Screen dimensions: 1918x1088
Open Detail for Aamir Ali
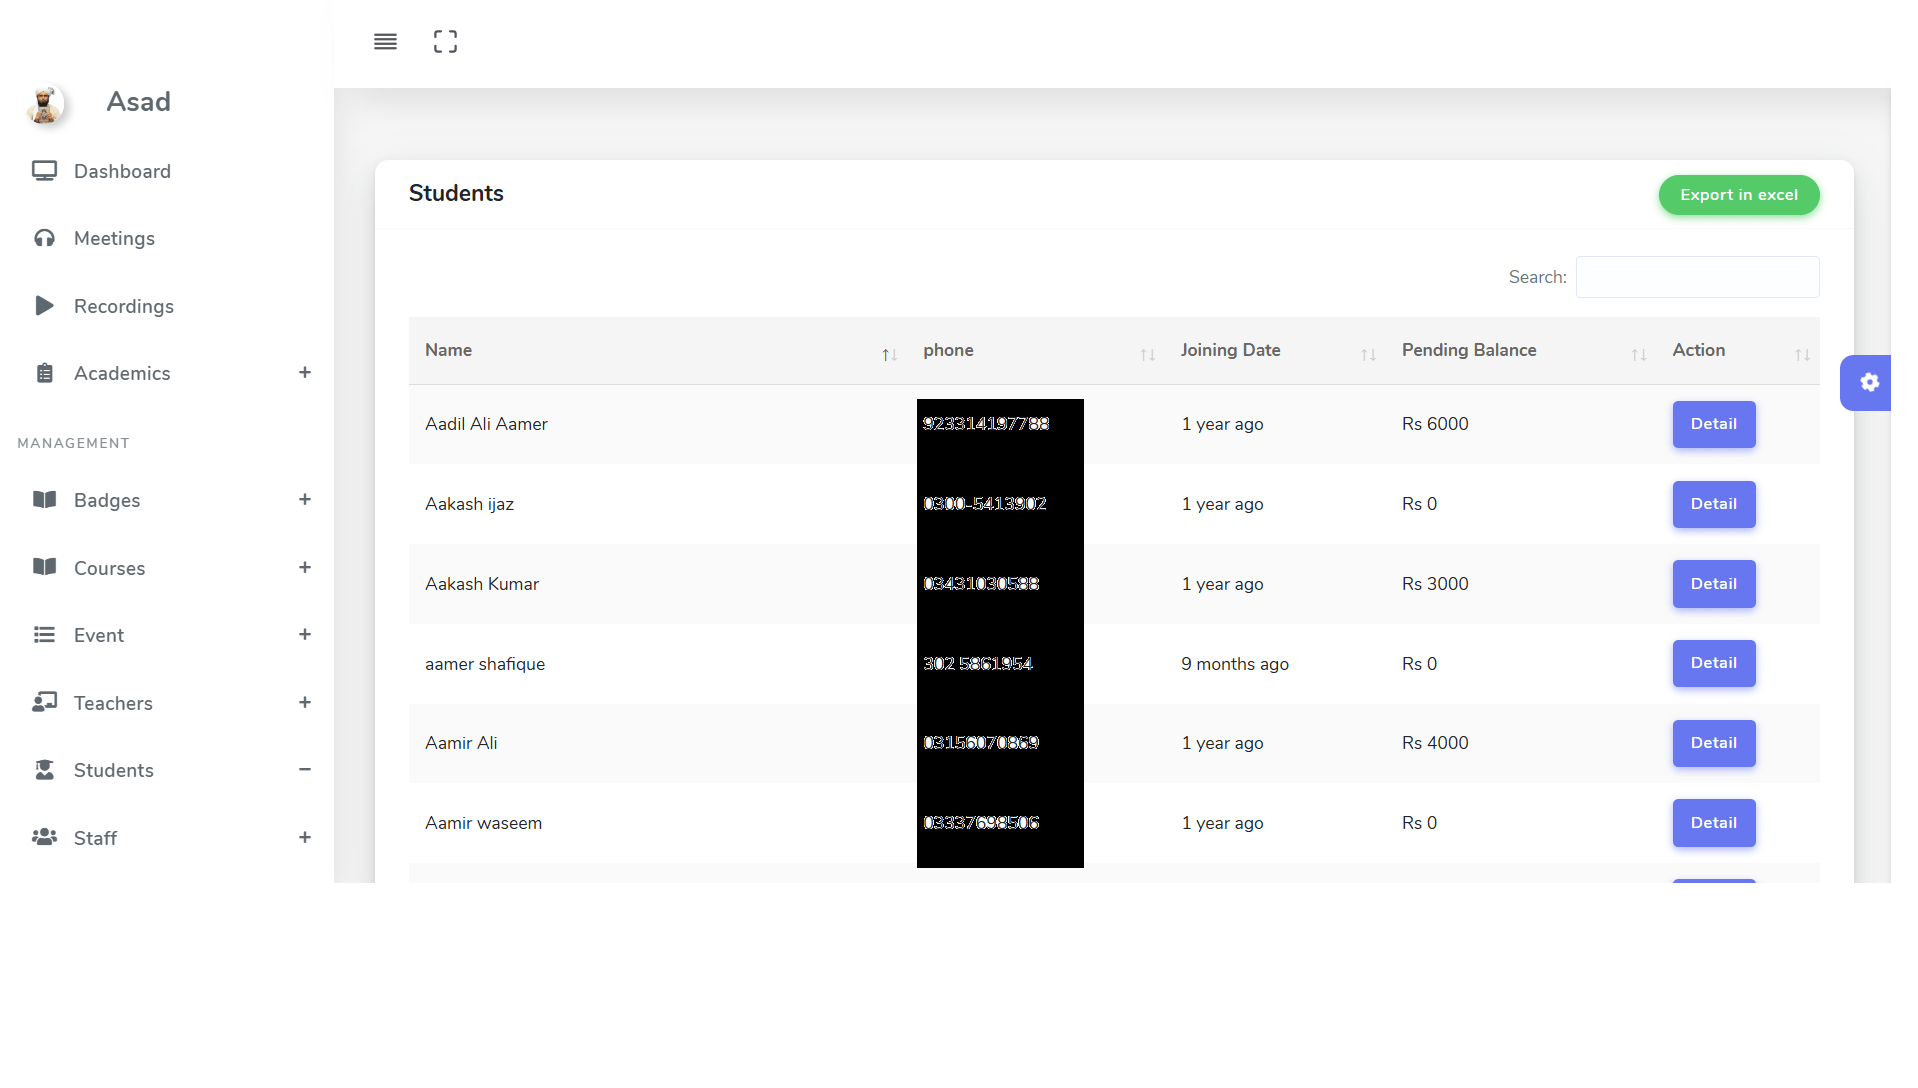pos(1713,743)
